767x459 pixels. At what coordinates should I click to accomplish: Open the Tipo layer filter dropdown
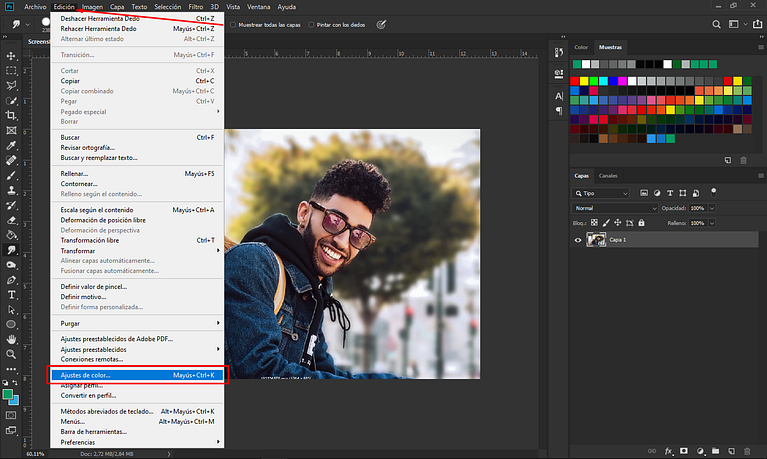601,193
